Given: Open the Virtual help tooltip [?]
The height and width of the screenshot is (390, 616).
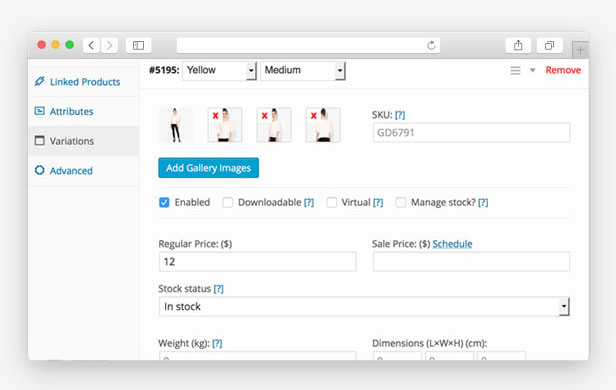Looking at the screenshot, I should [378, 202].
